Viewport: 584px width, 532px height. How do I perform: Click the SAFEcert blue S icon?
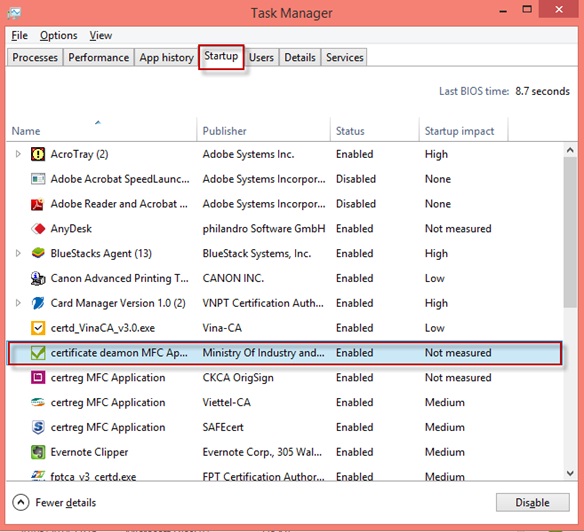click(x=38, y=427)
